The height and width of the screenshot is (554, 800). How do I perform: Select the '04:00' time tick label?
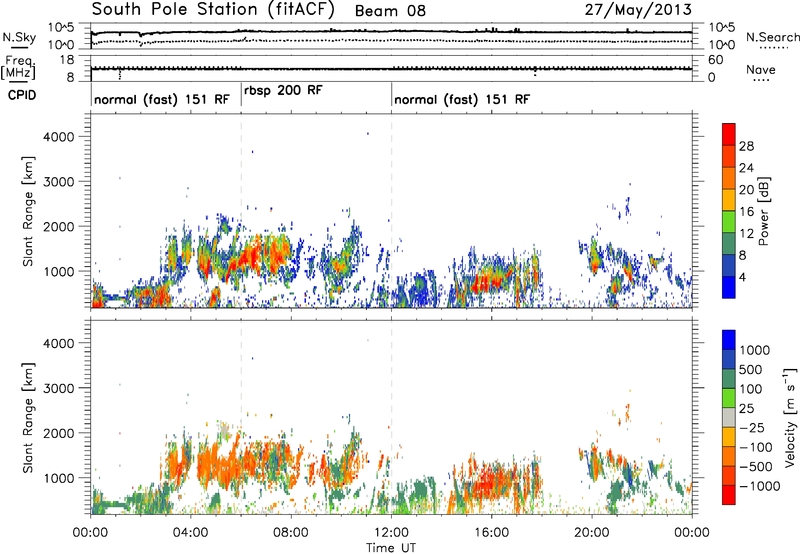[x=190, y=533]
